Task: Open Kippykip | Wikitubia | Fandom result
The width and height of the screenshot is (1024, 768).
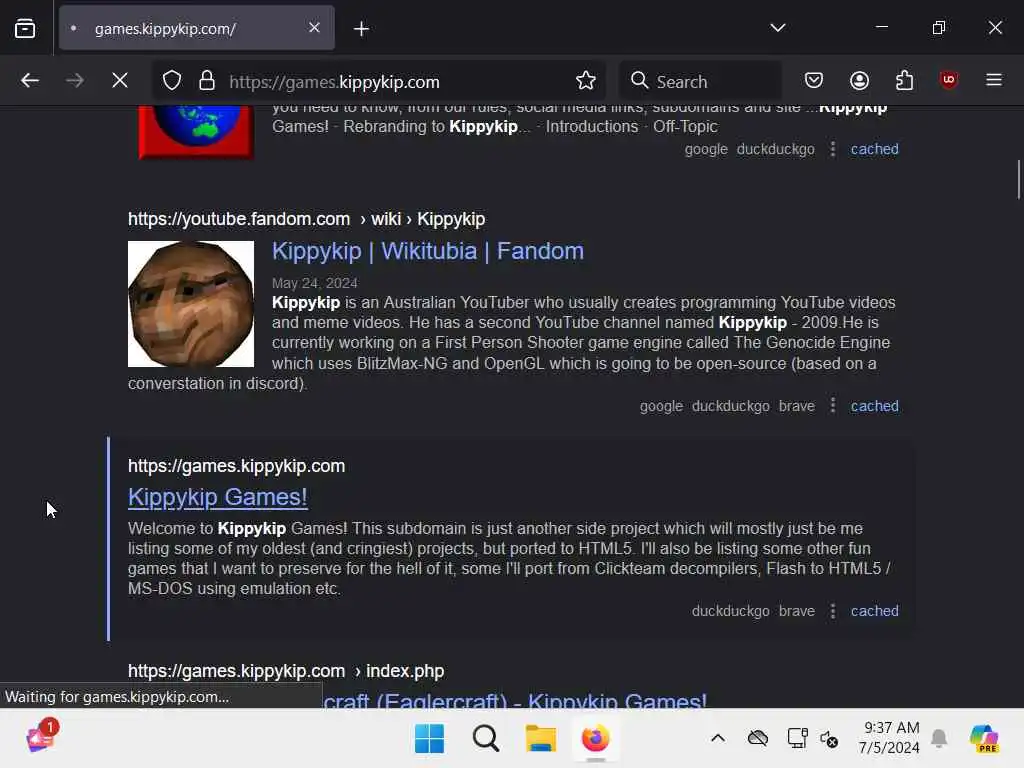Action: click(428, 251)
